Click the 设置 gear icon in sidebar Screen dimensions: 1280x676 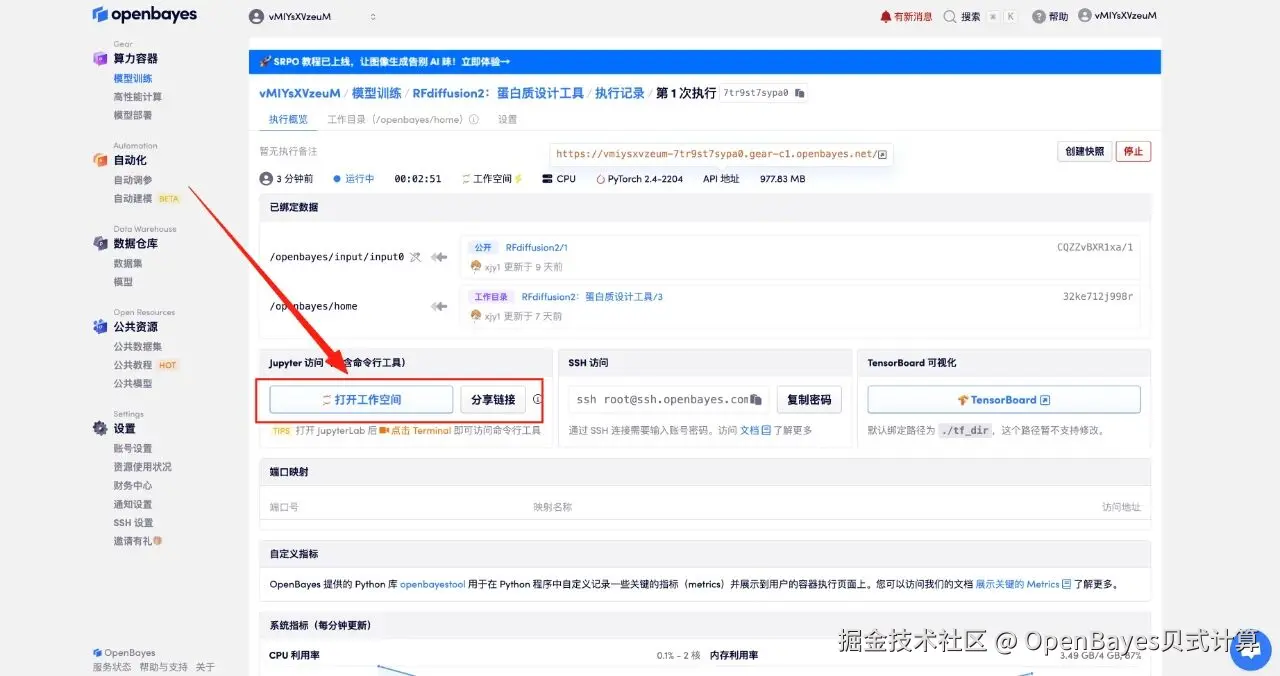pyautogui.click(x=98, y=427)
